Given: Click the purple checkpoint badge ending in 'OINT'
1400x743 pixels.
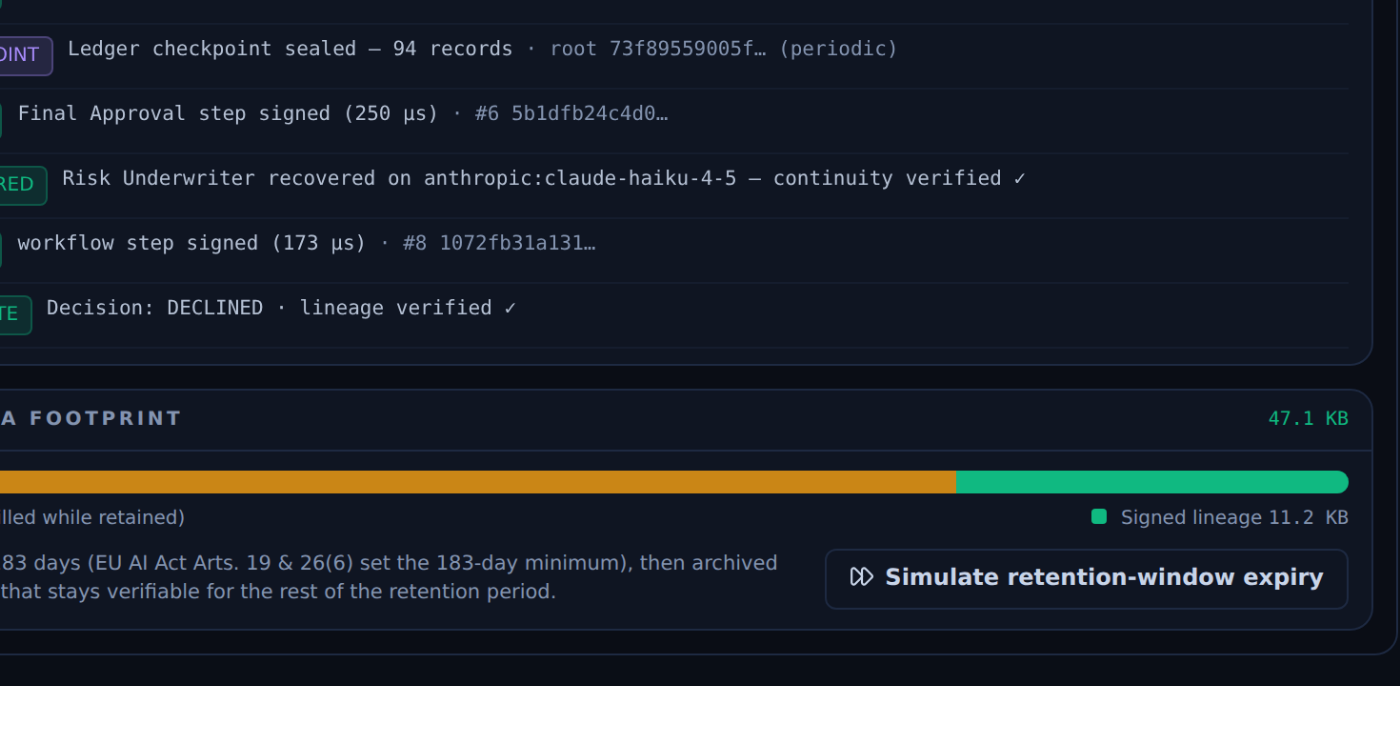Looking at the screenshot, I should [25, 55].
